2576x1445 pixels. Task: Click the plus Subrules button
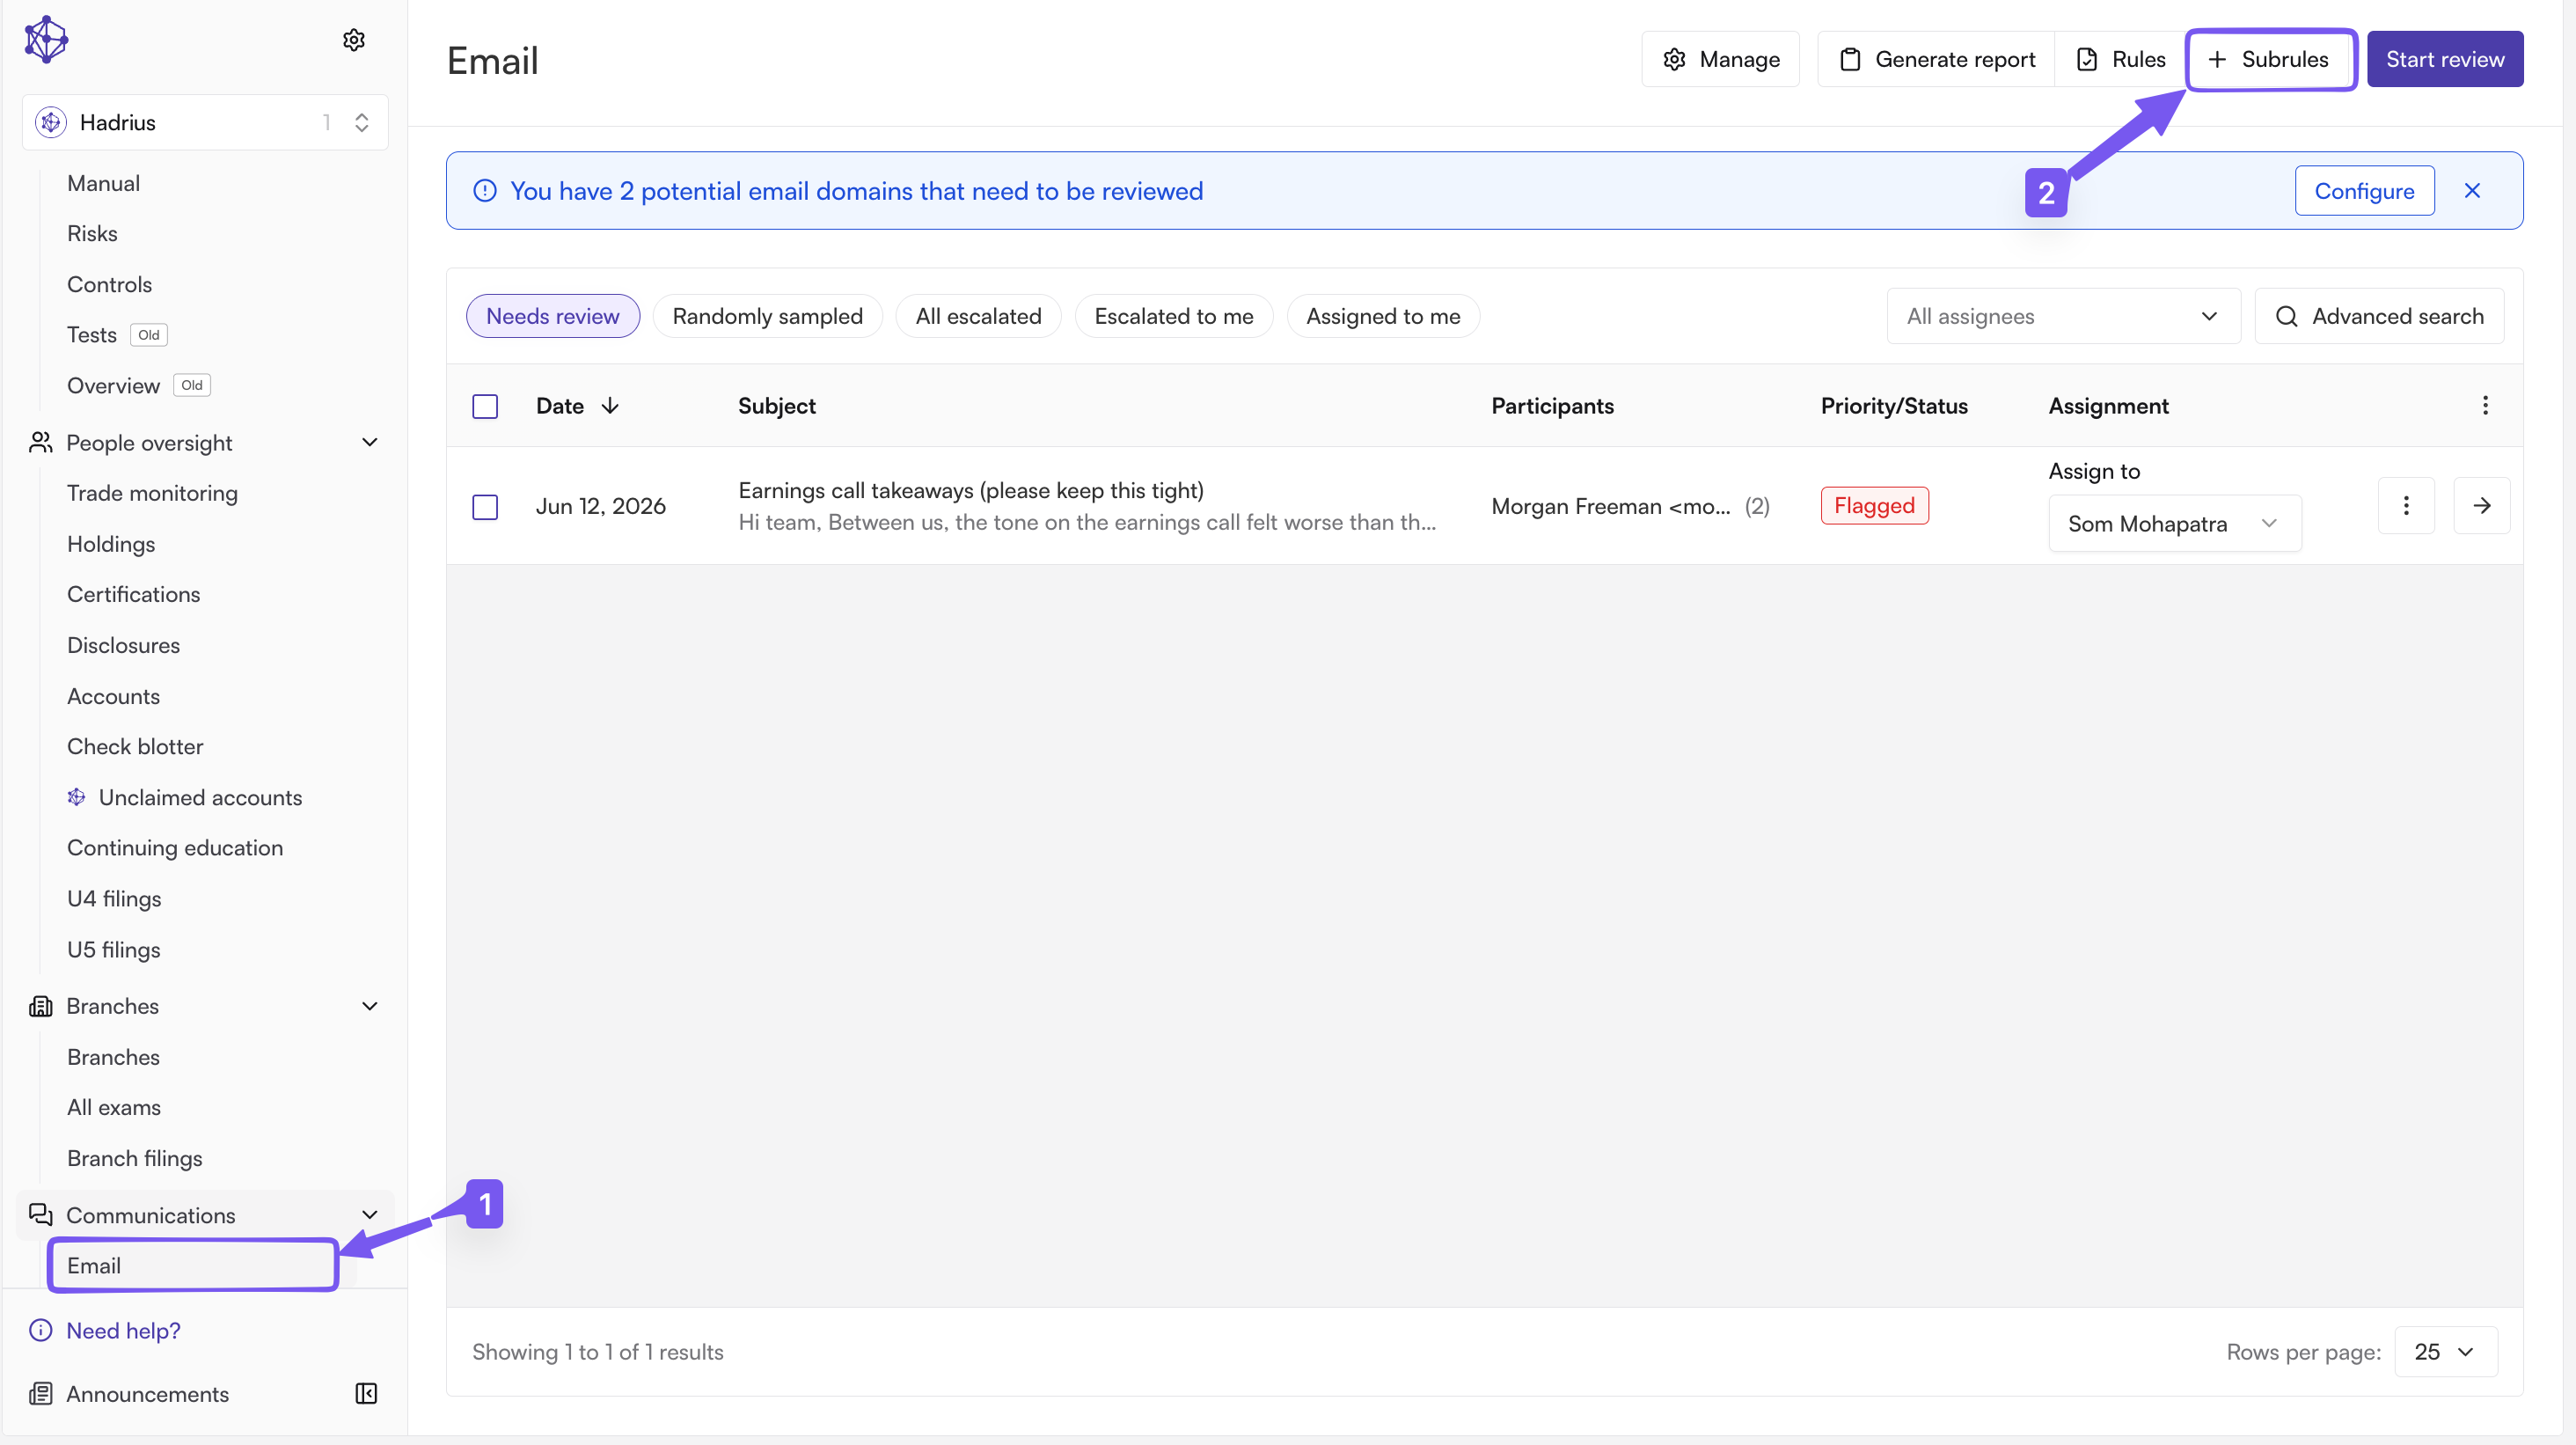tap(2270, 59)
